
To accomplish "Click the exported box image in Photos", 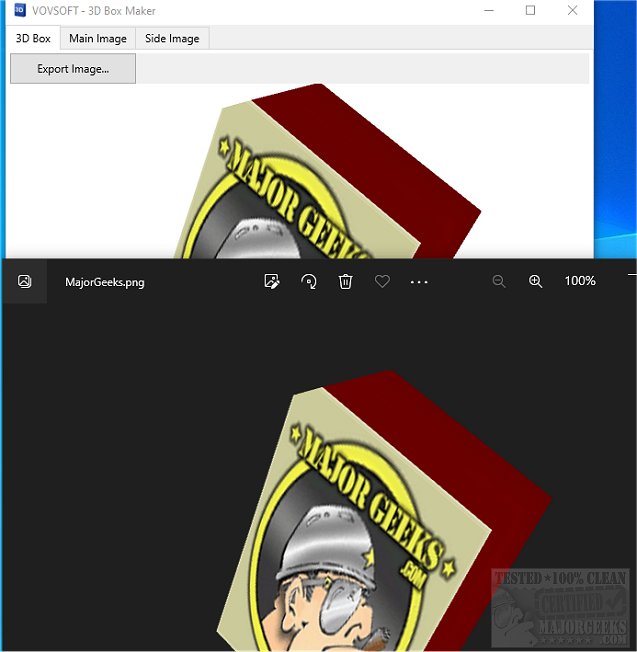I will coord(383,511).
